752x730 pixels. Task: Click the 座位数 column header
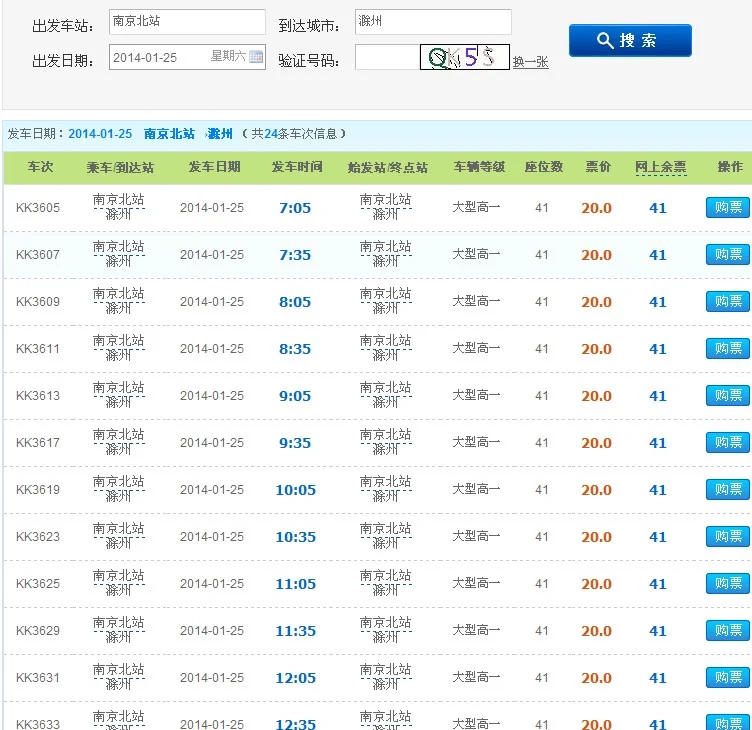(x=543, y=167)
